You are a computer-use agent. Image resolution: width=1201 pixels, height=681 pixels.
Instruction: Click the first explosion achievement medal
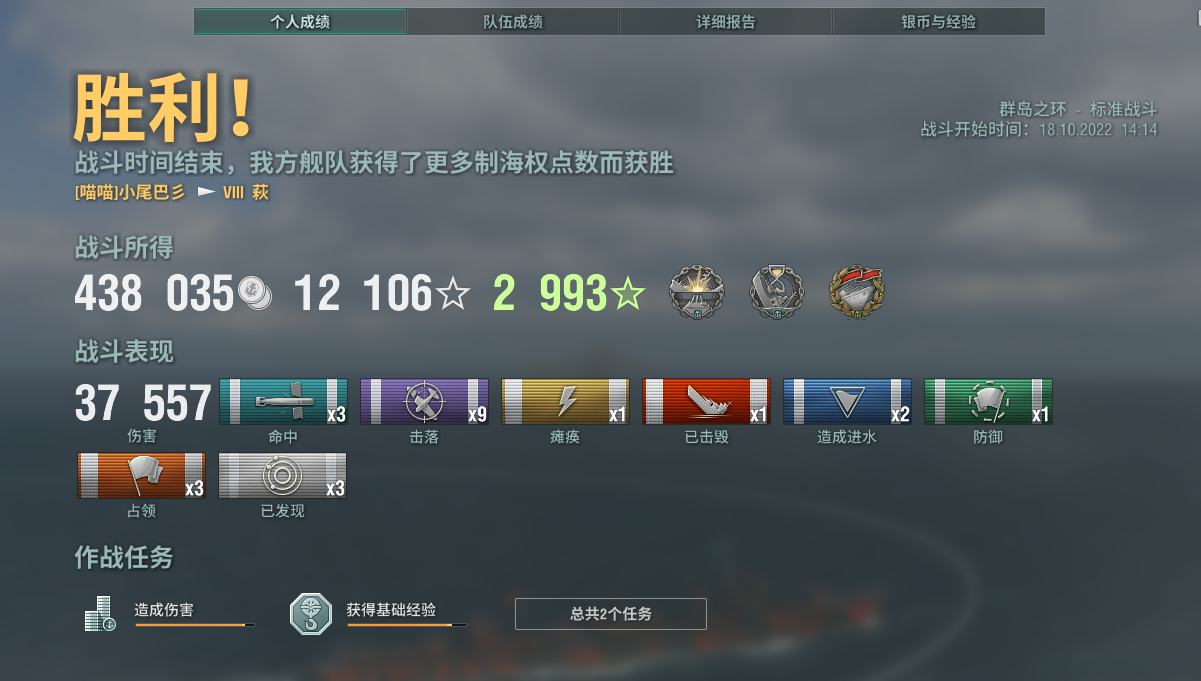(695, 292)
